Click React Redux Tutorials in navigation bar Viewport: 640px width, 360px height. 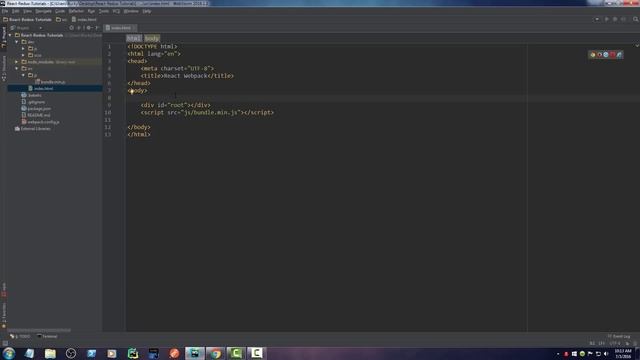coord(27,19)
